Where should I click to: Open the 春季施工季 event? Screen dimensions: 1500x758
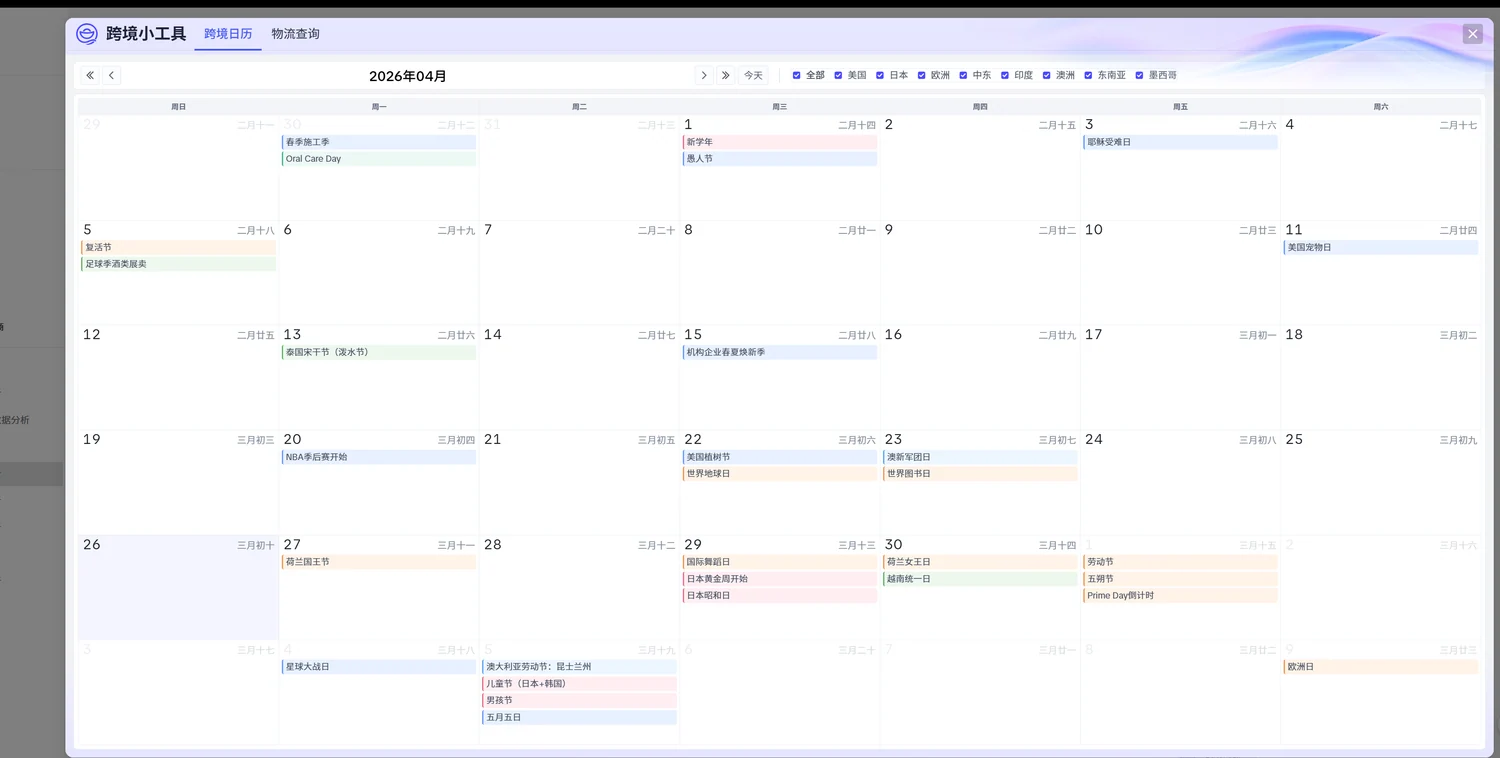pyautogui.click(x=379, y=142)
